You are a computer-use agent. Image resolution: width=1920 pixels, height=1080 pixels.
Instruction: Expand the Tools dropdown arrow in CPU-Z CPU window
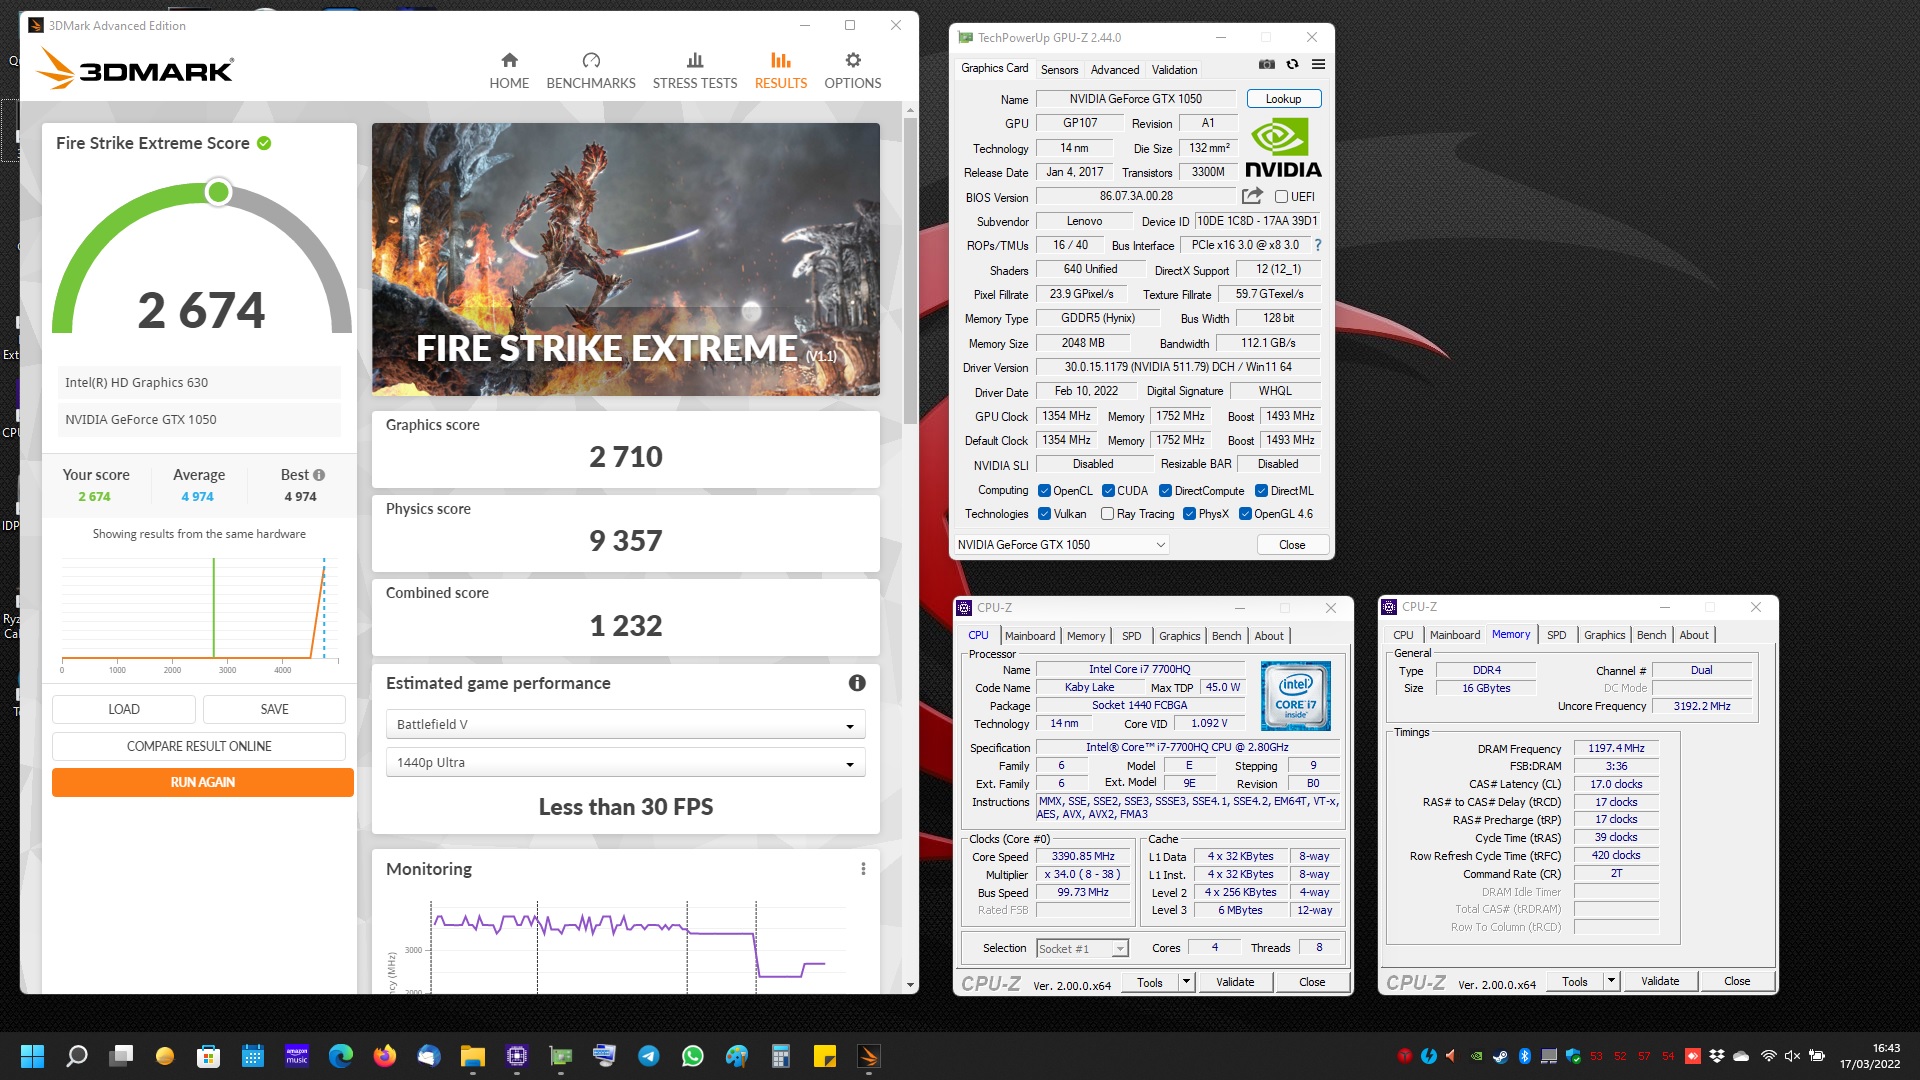1186,982
